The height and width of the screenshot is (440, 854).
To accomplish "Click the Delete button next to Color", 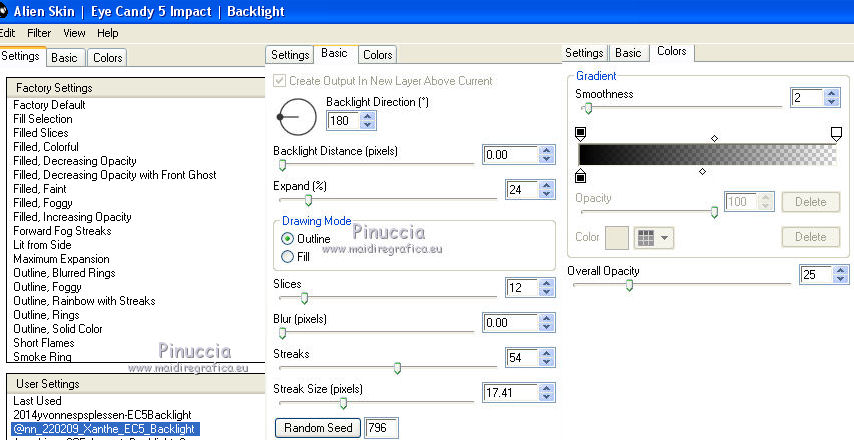I will pos(810,237).
